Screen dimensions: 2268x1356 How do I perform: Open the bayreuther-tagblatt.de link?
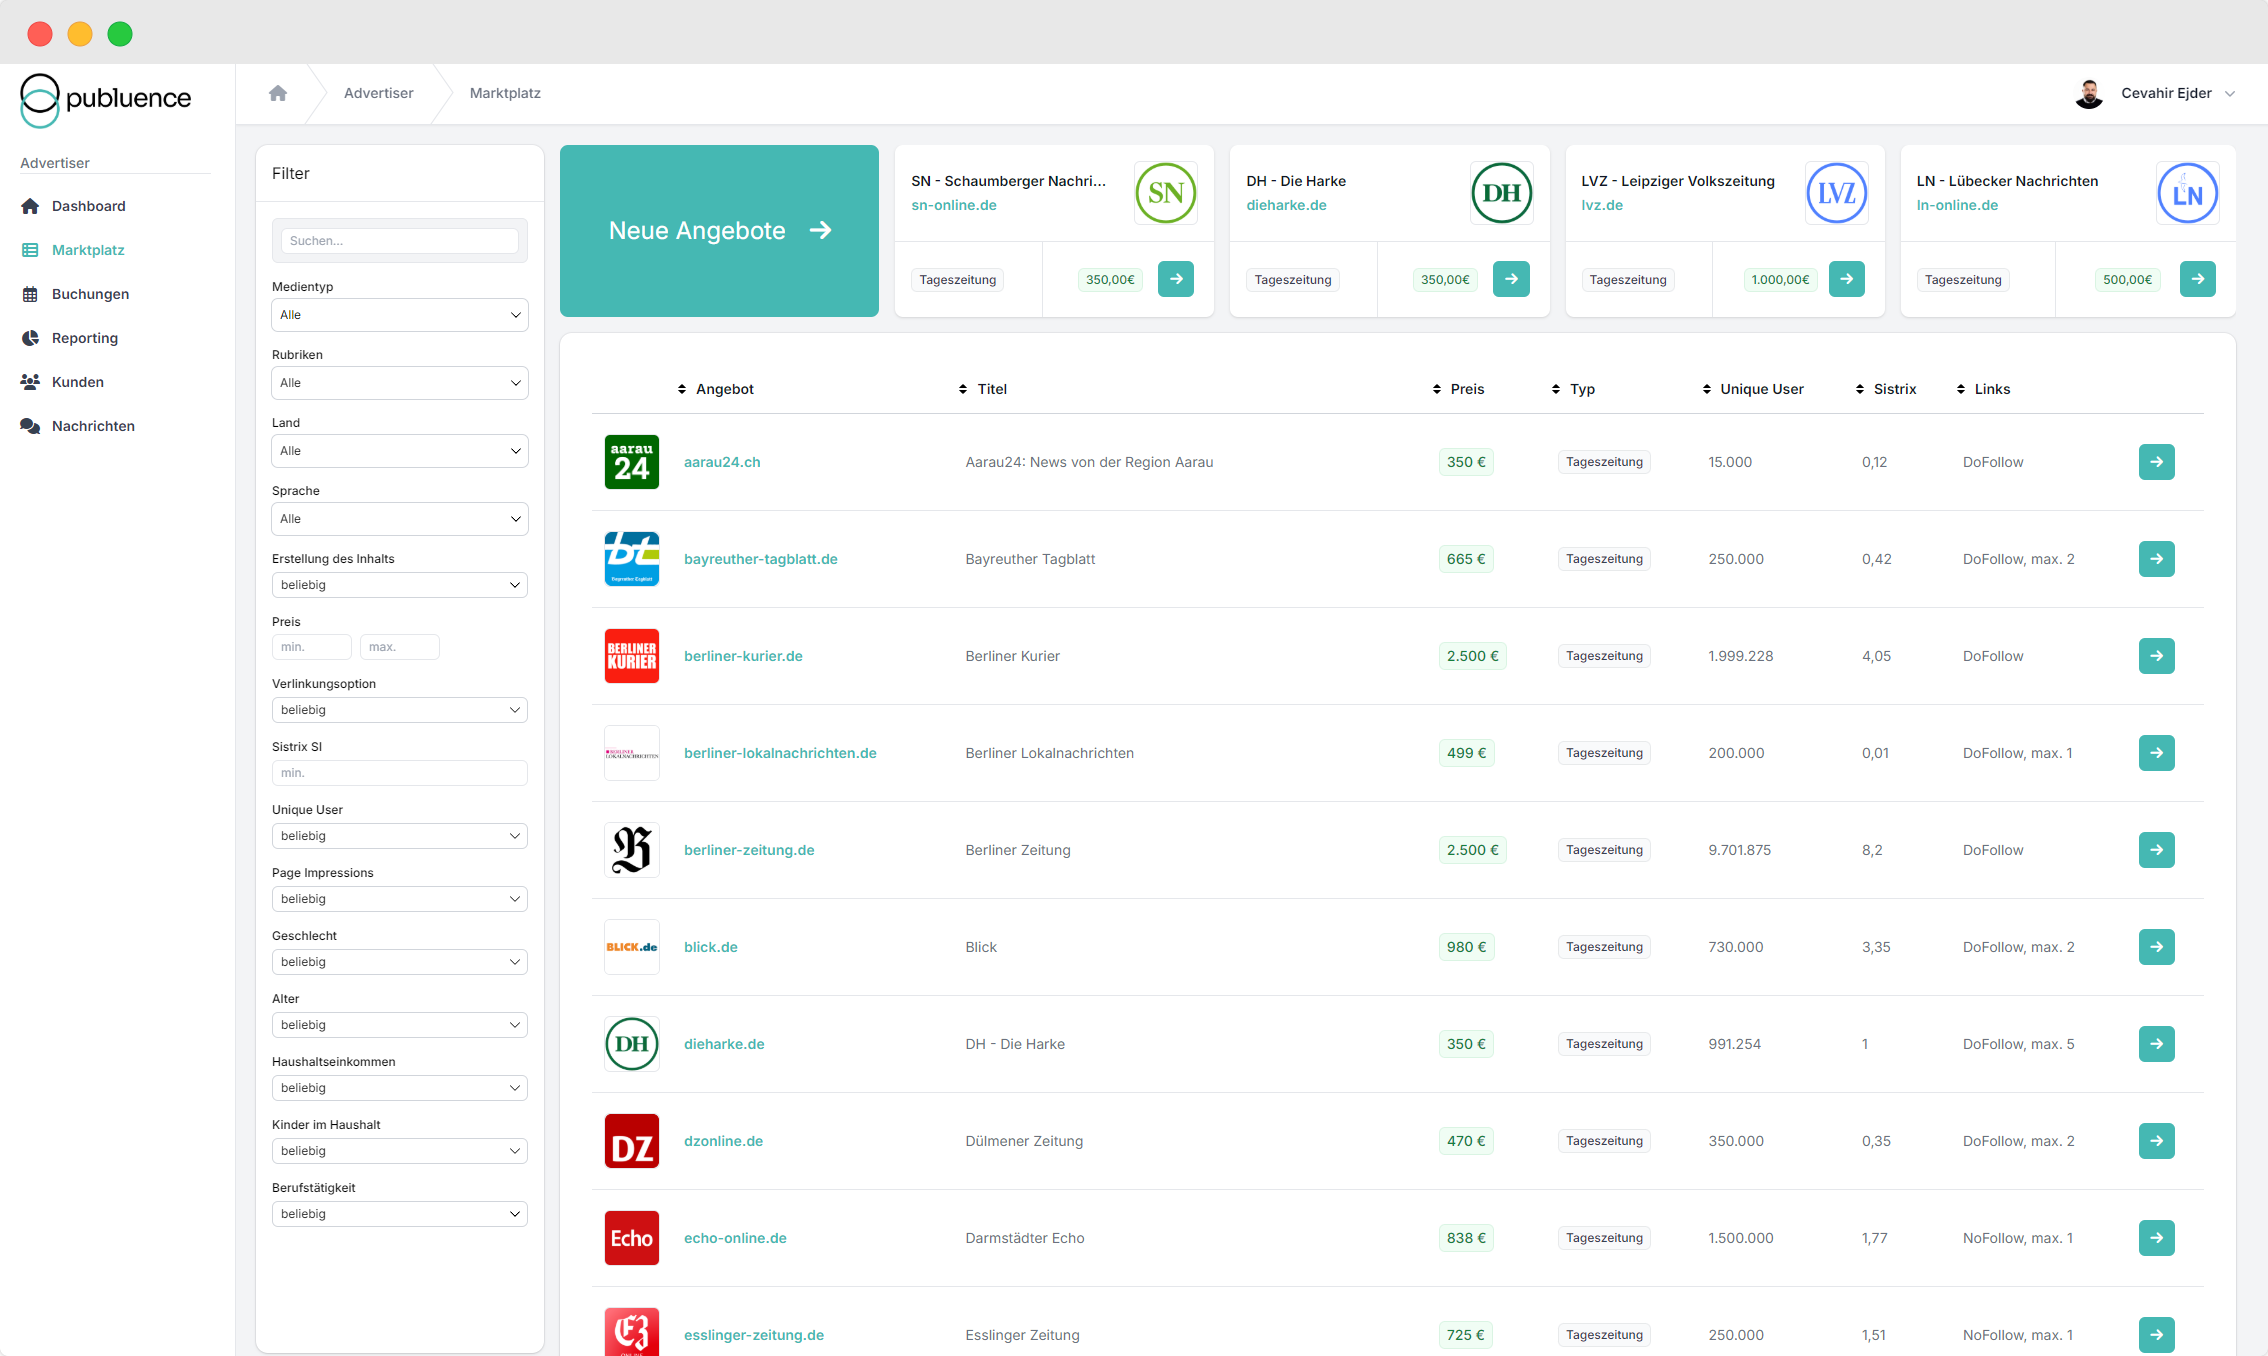(x=760, y=559)
